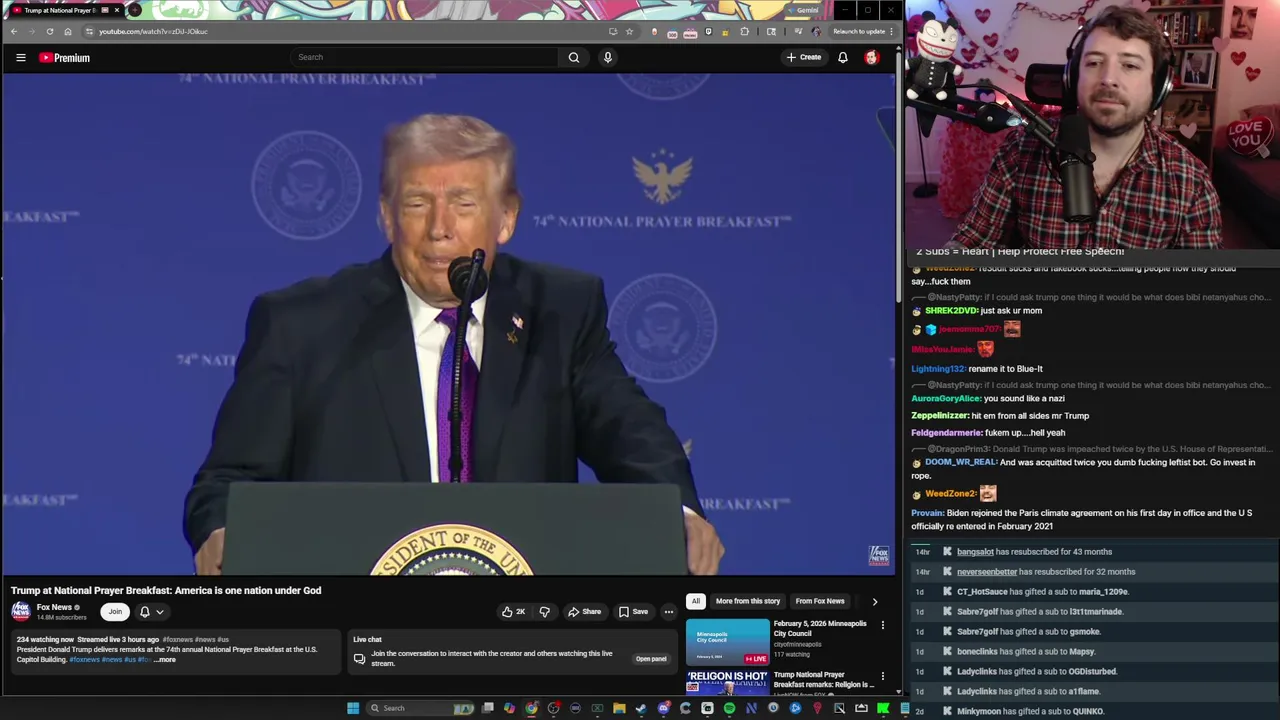
Task: Click Lightning132 chat message rename it to Blue-It
Action: coord(977,369)
